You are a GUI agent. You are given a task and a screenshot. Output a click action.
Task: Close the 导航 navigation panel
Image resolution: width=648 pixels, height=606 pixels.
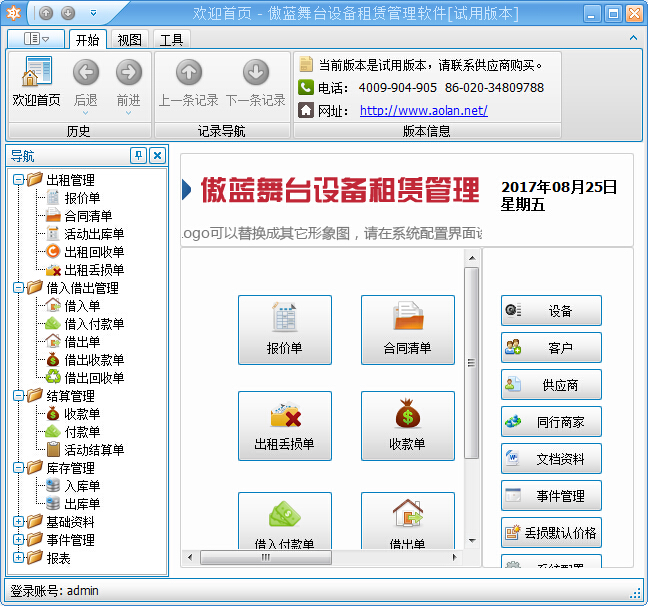click(157, 156)
